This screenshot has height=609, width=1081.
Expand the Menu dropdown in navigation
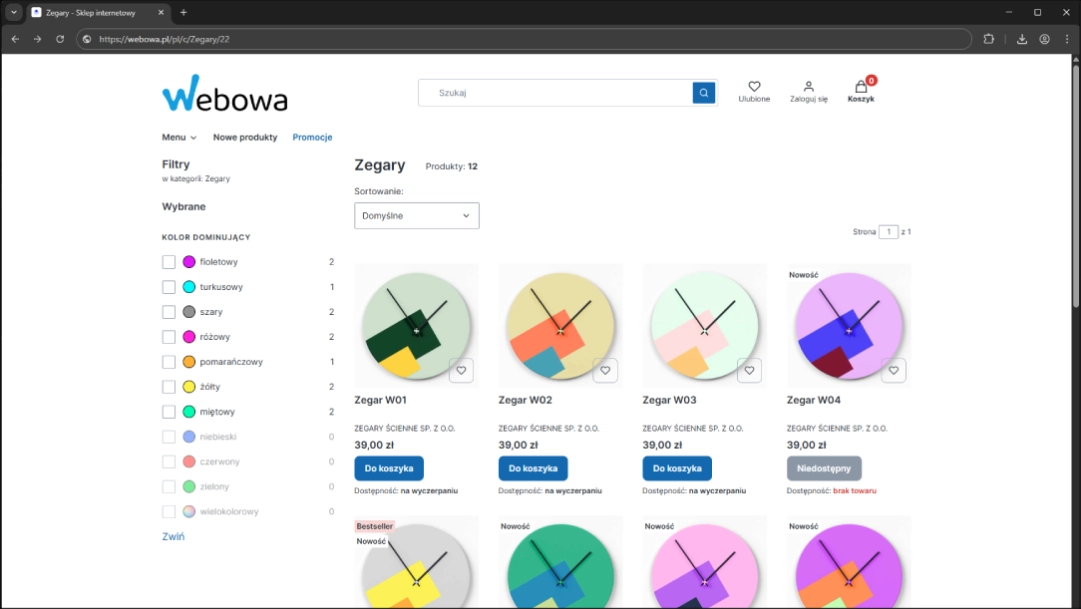[179, 137]
